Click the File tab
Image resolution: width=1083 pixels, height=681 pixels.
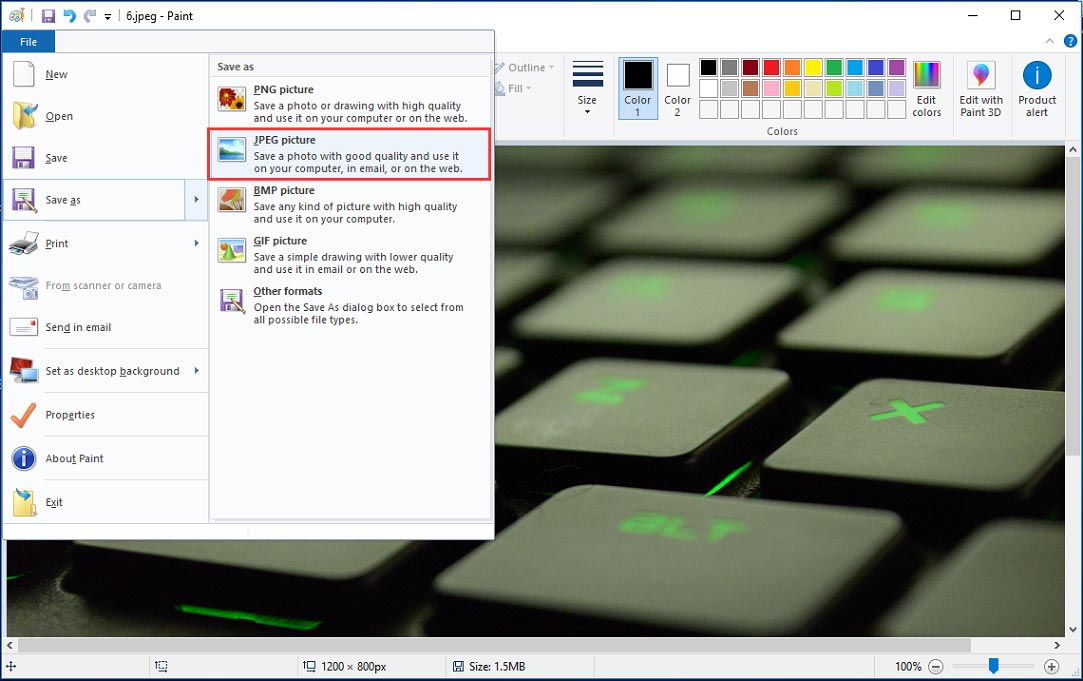tap(28, 42)
